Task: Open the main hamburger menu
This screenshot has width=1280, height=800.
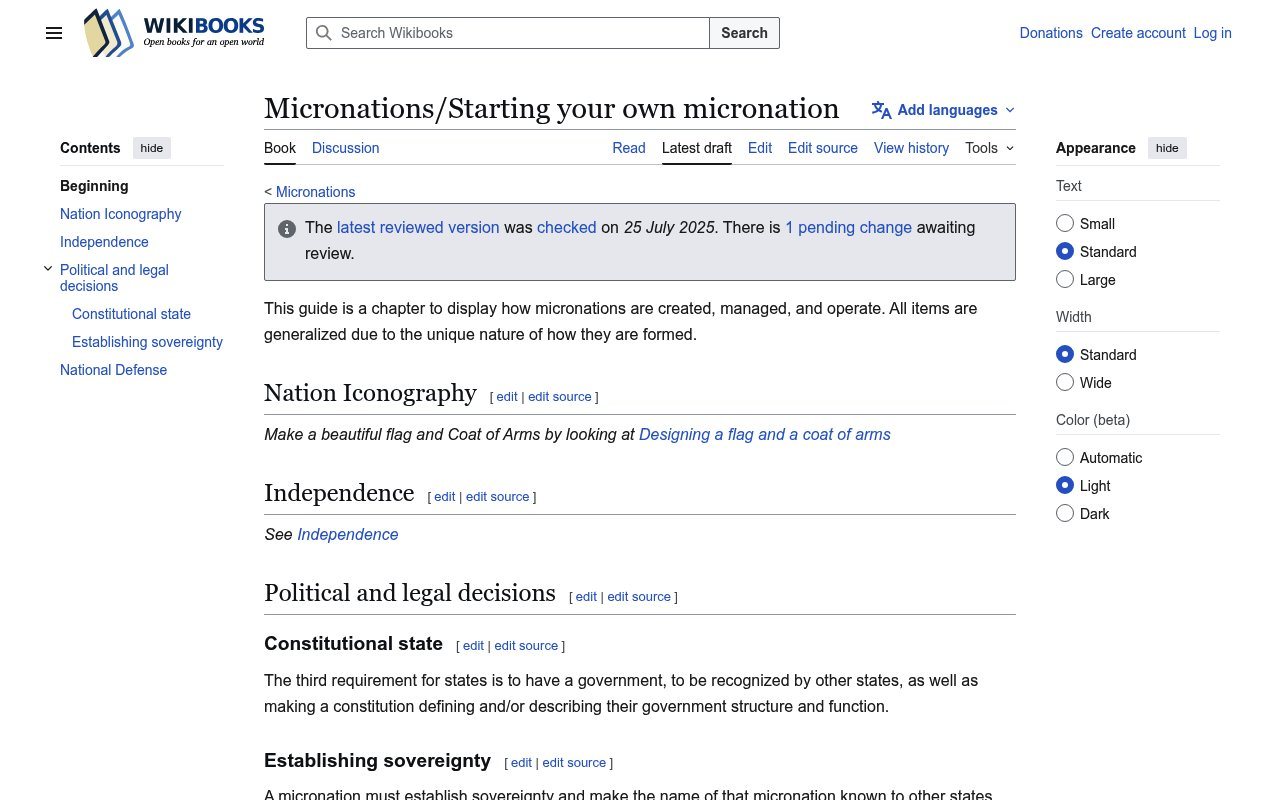Action: [54, 33]
